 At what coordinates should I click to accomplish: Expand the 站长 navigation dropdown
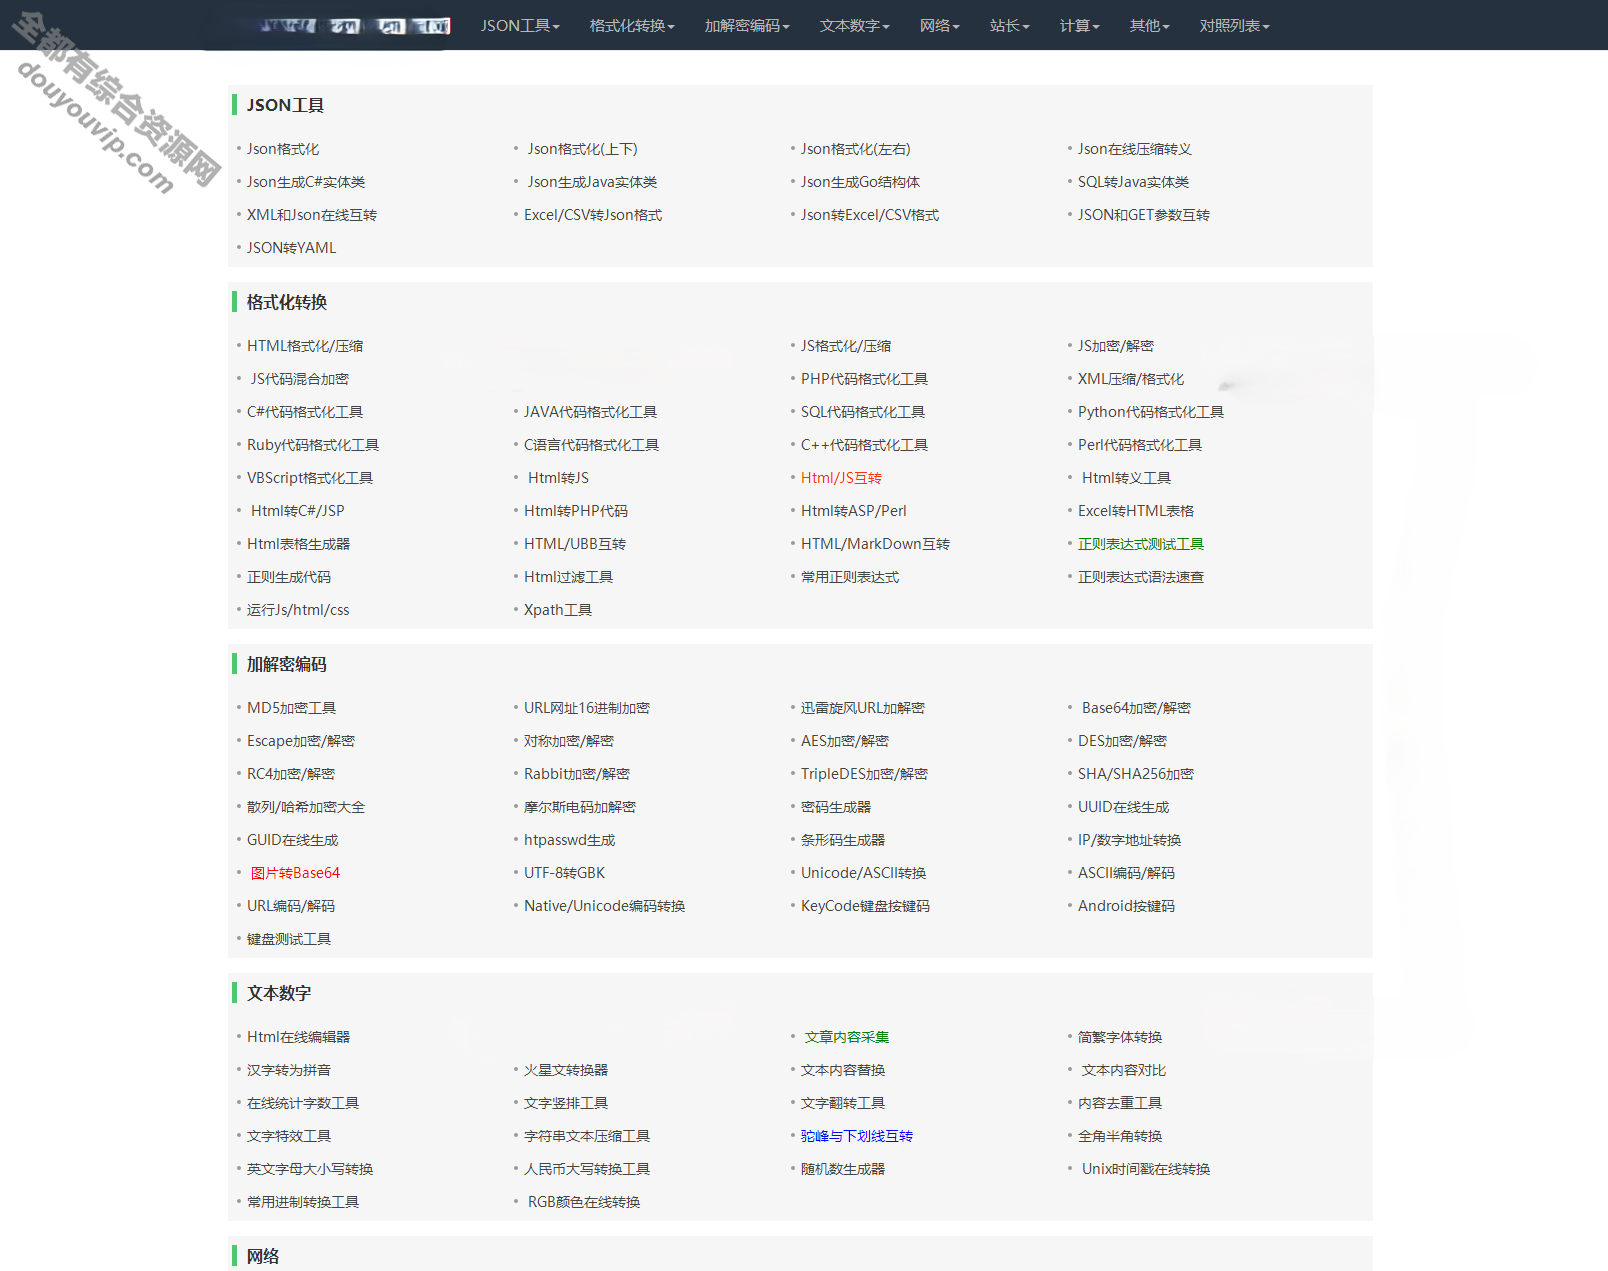pos(1010,26)
